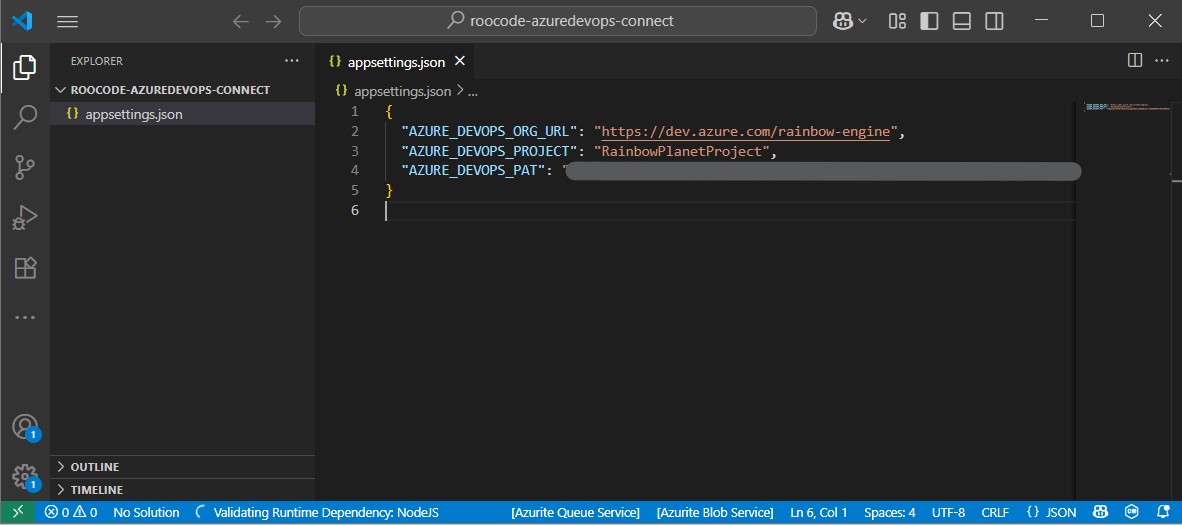Screen dimensions: 1182x525
Task: Split the editor to the right
Action: tap(1135, 60)
